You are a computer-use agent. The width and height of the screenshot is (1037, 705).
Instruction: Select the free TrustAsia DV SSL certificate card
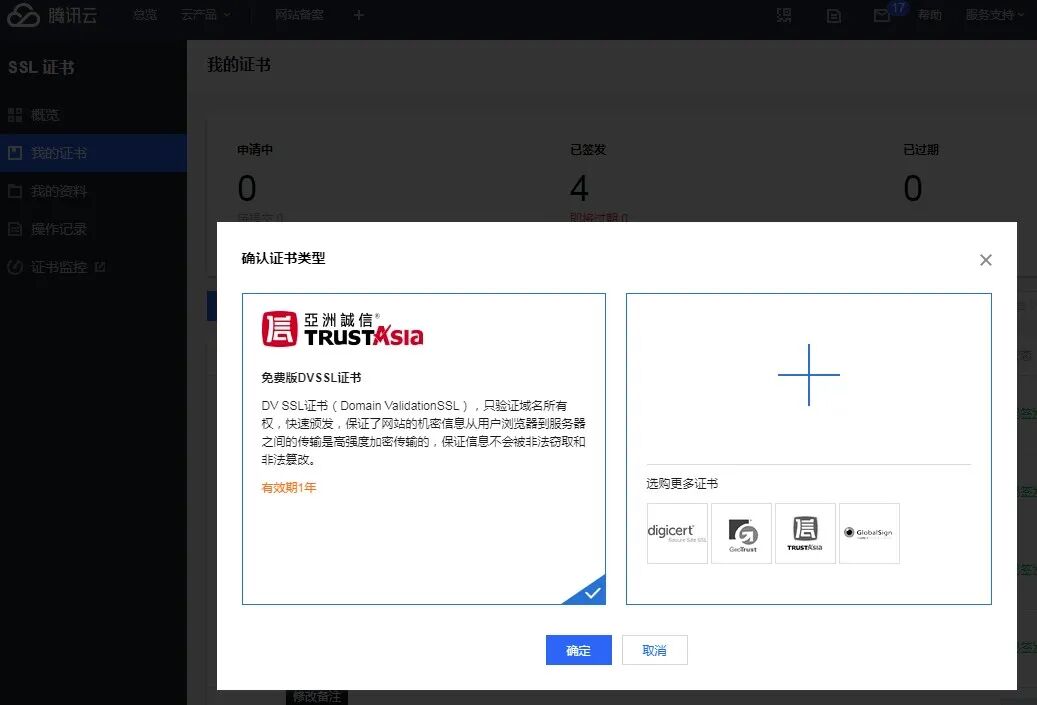(424, 447)
